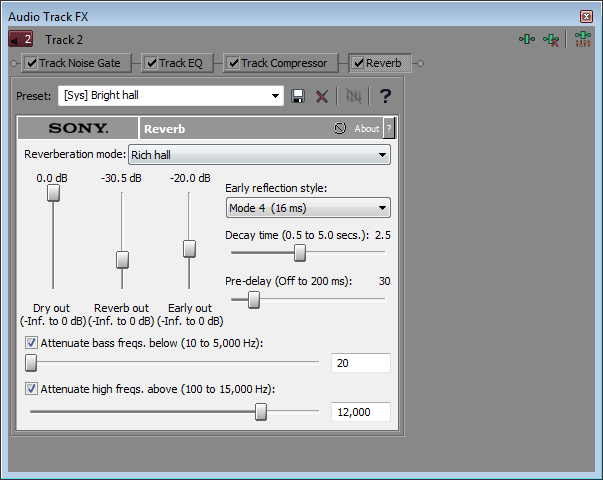Click the greyed plug-in settings icon next to delete
The height and width of the screenshot is (480, 603).
(353, 96)
